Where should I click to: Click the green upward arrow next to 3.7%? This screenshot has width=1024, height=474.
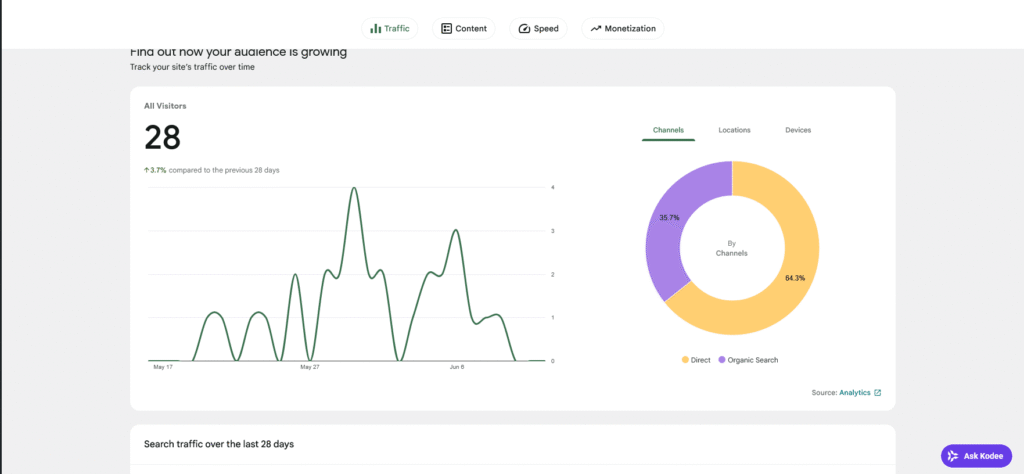[146, 170]
